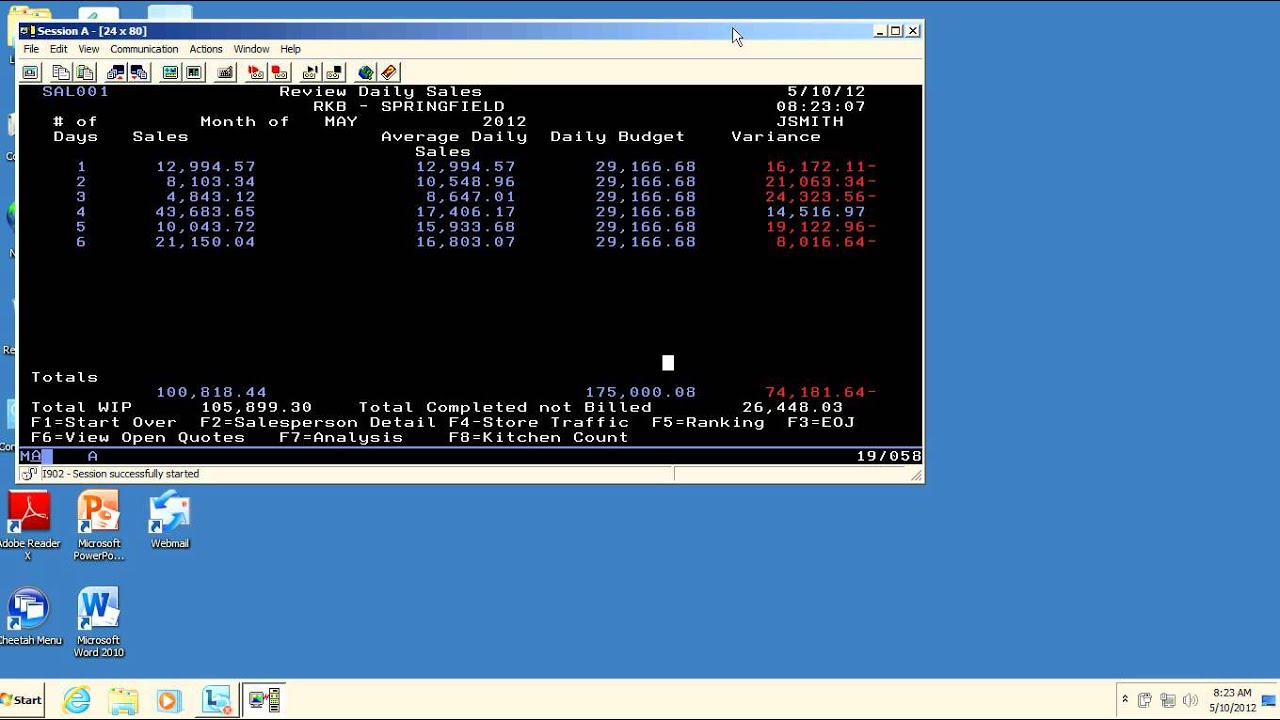Click cursor position indicator 19/058
1280x720 pixels.
(889, 456)
